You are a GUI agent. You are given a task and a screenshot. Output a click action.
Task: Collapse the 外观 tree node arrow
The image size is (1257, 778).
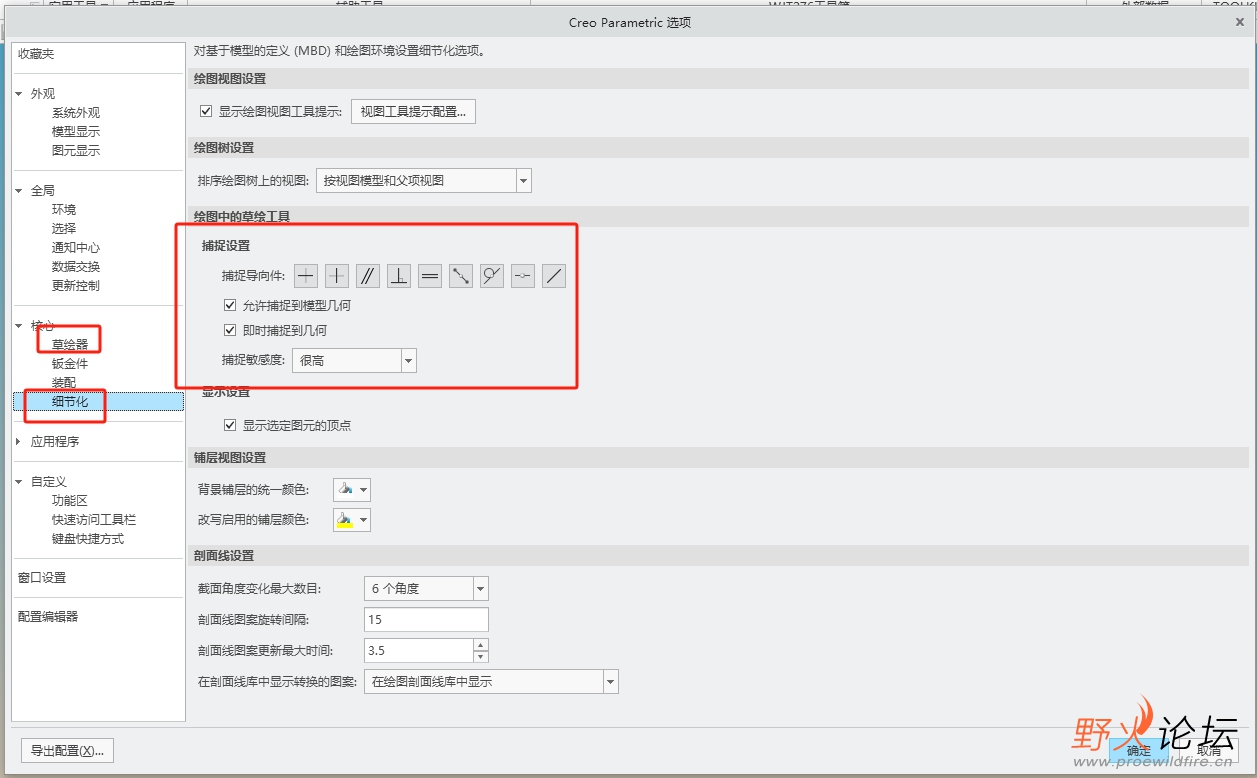point(19,93)
